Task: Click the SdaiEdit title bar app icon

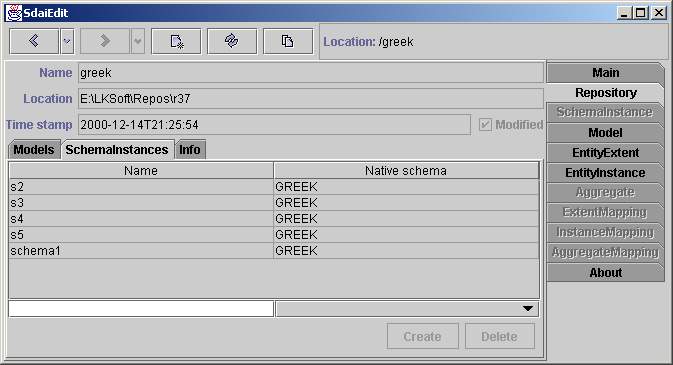Action: pyautogui.click(x=14, y=13)
